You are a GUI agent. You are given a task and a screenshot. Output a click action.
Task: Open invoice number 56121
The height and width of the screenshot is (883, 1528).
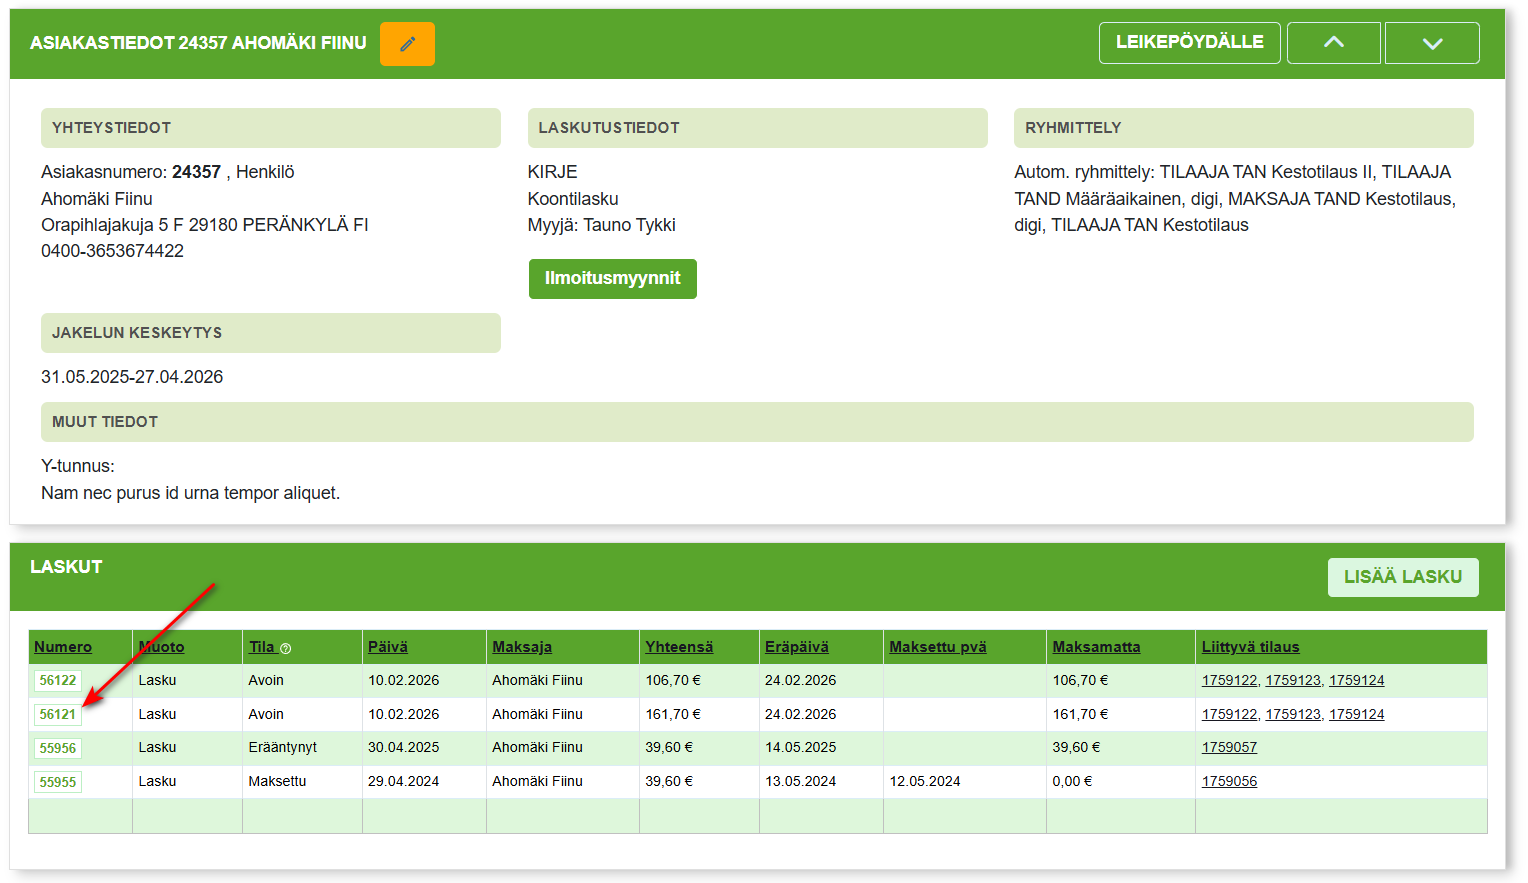click(x=58, y=715)
